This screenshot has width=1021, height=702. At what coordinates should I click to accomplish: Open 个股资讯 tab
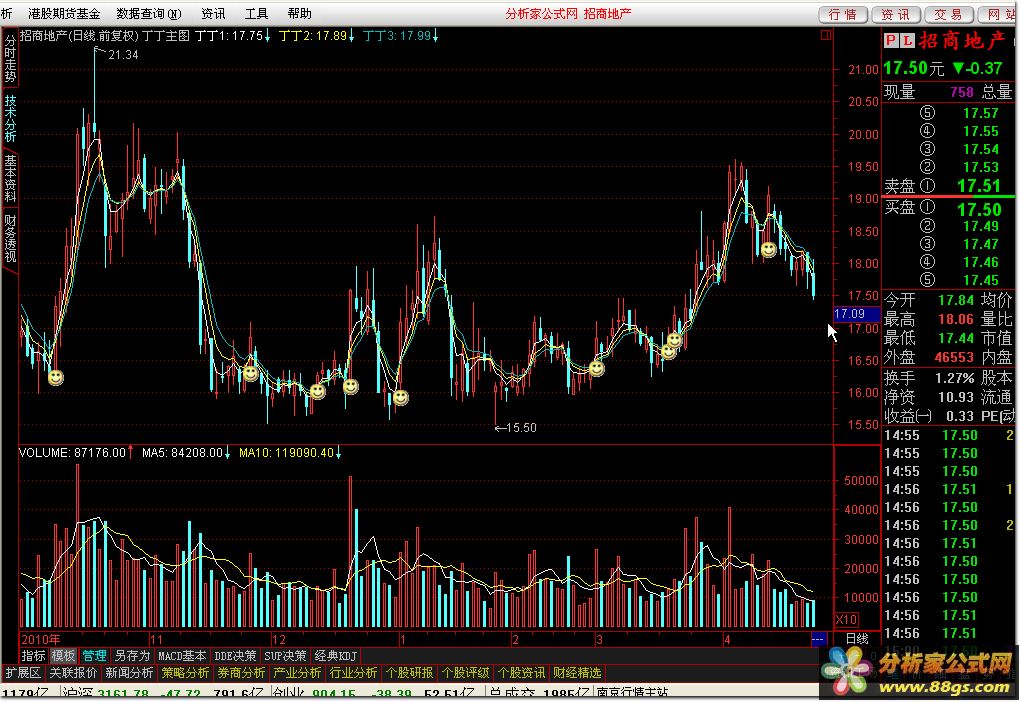(522, 673)
